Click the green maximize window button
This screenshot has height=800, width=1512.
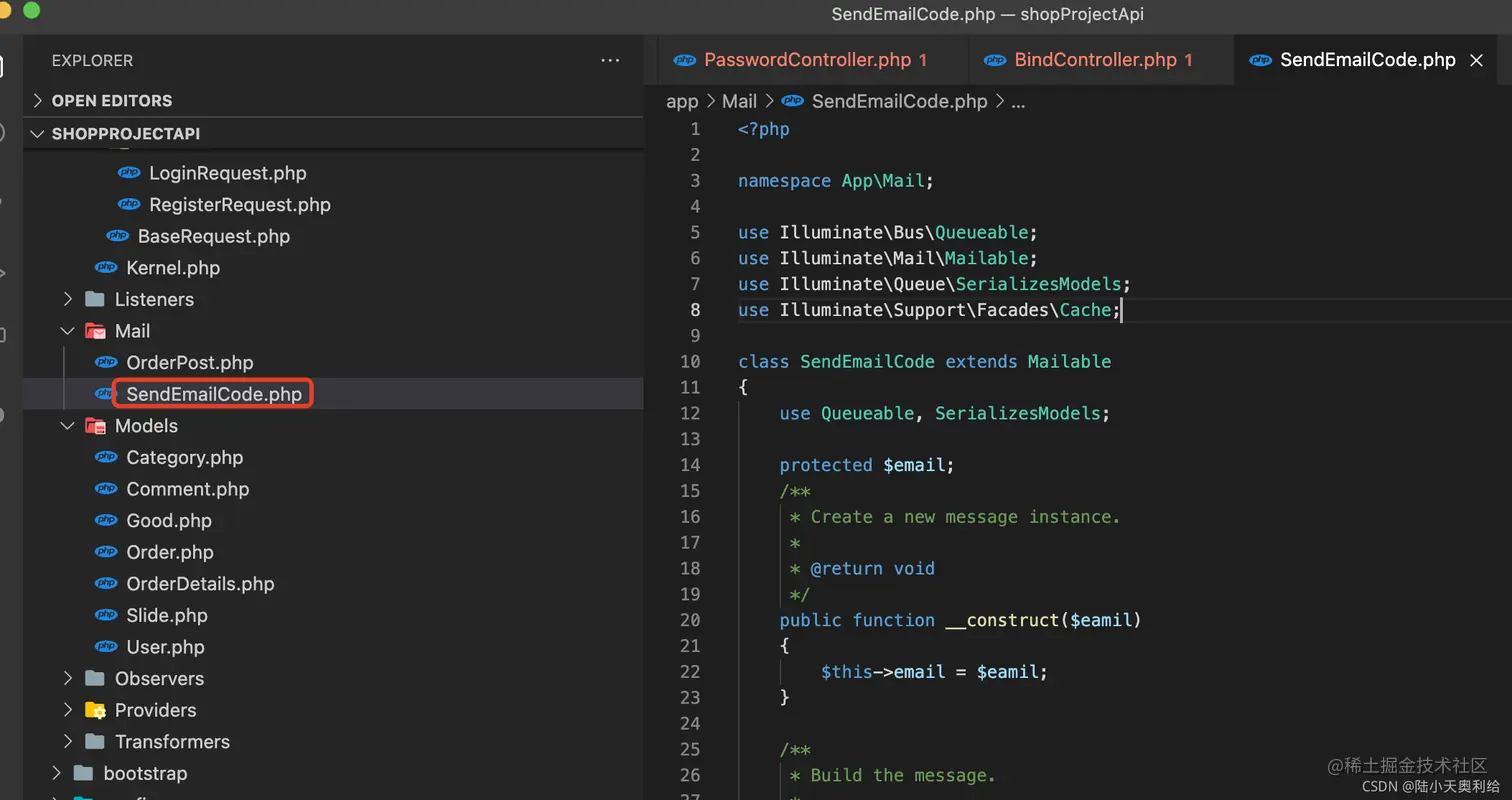31,11
